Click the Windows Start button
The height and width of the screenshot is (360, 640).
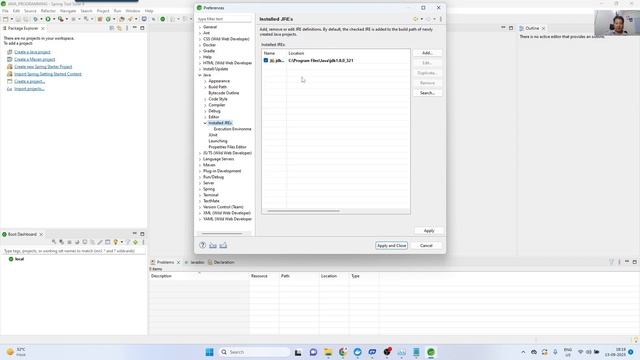(x=209, y=352)
